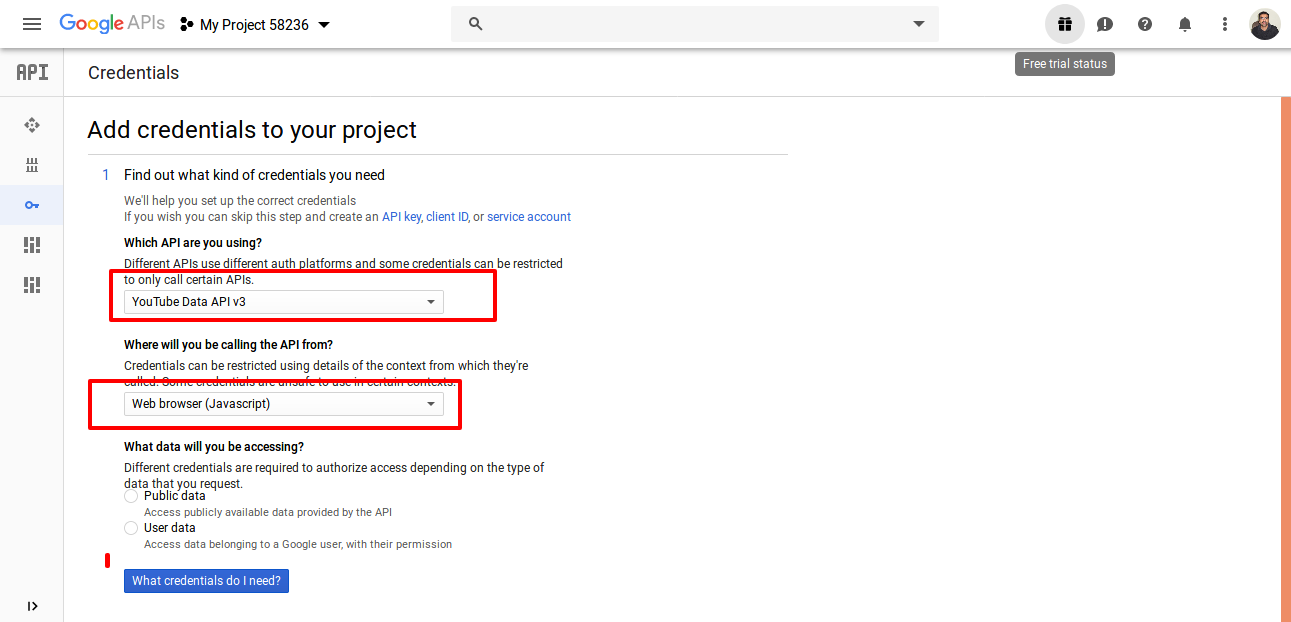Click the Free trial status gift icon
Screen dimensions: 1291x622
tap(1065, 24)
